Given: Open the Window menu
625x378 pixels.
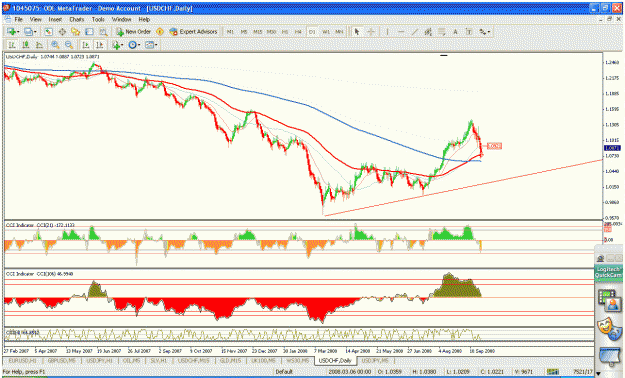Looking at the screenshot, I should 122,19.
